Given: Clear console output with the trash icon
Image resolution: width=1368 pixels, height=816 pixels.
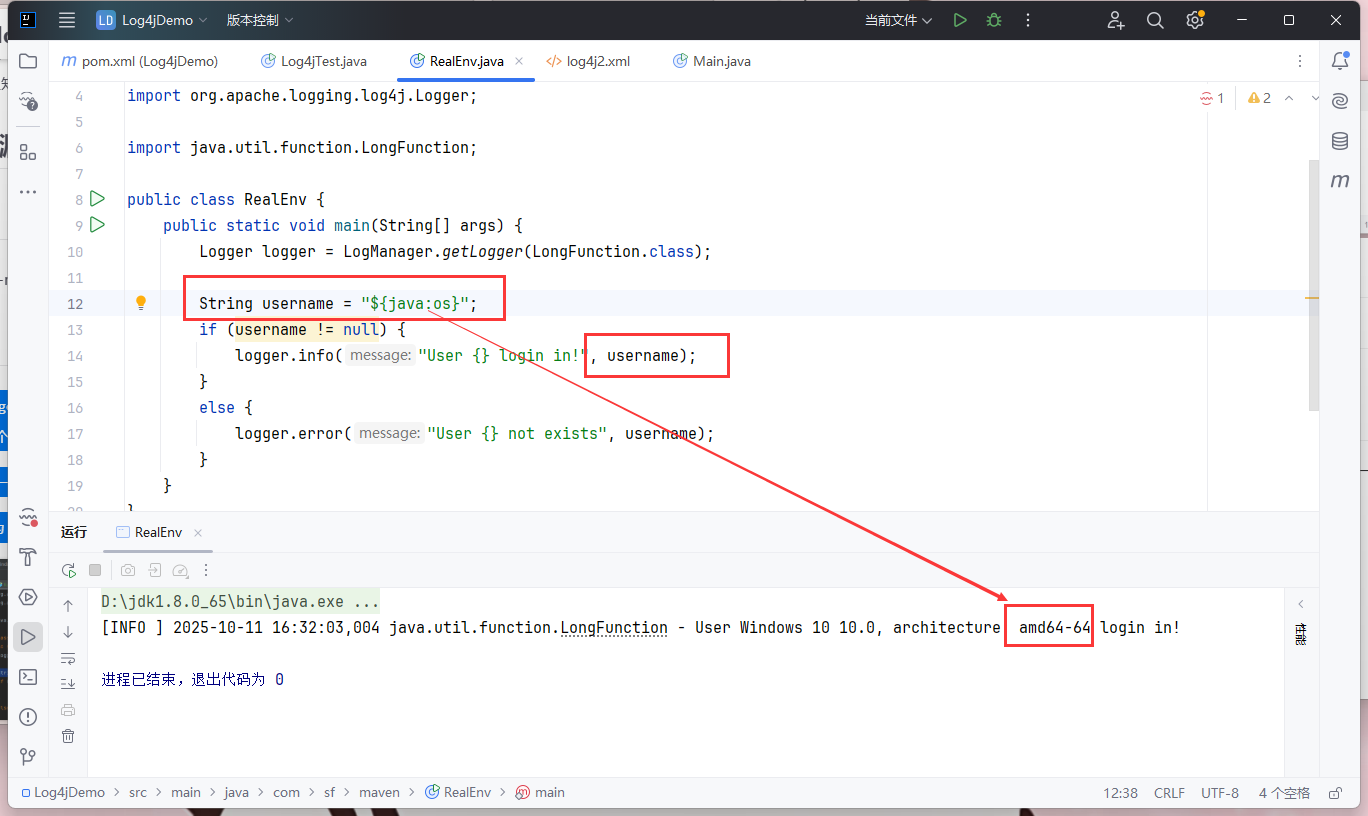Looking at the screenshot, I should point(68,736).
